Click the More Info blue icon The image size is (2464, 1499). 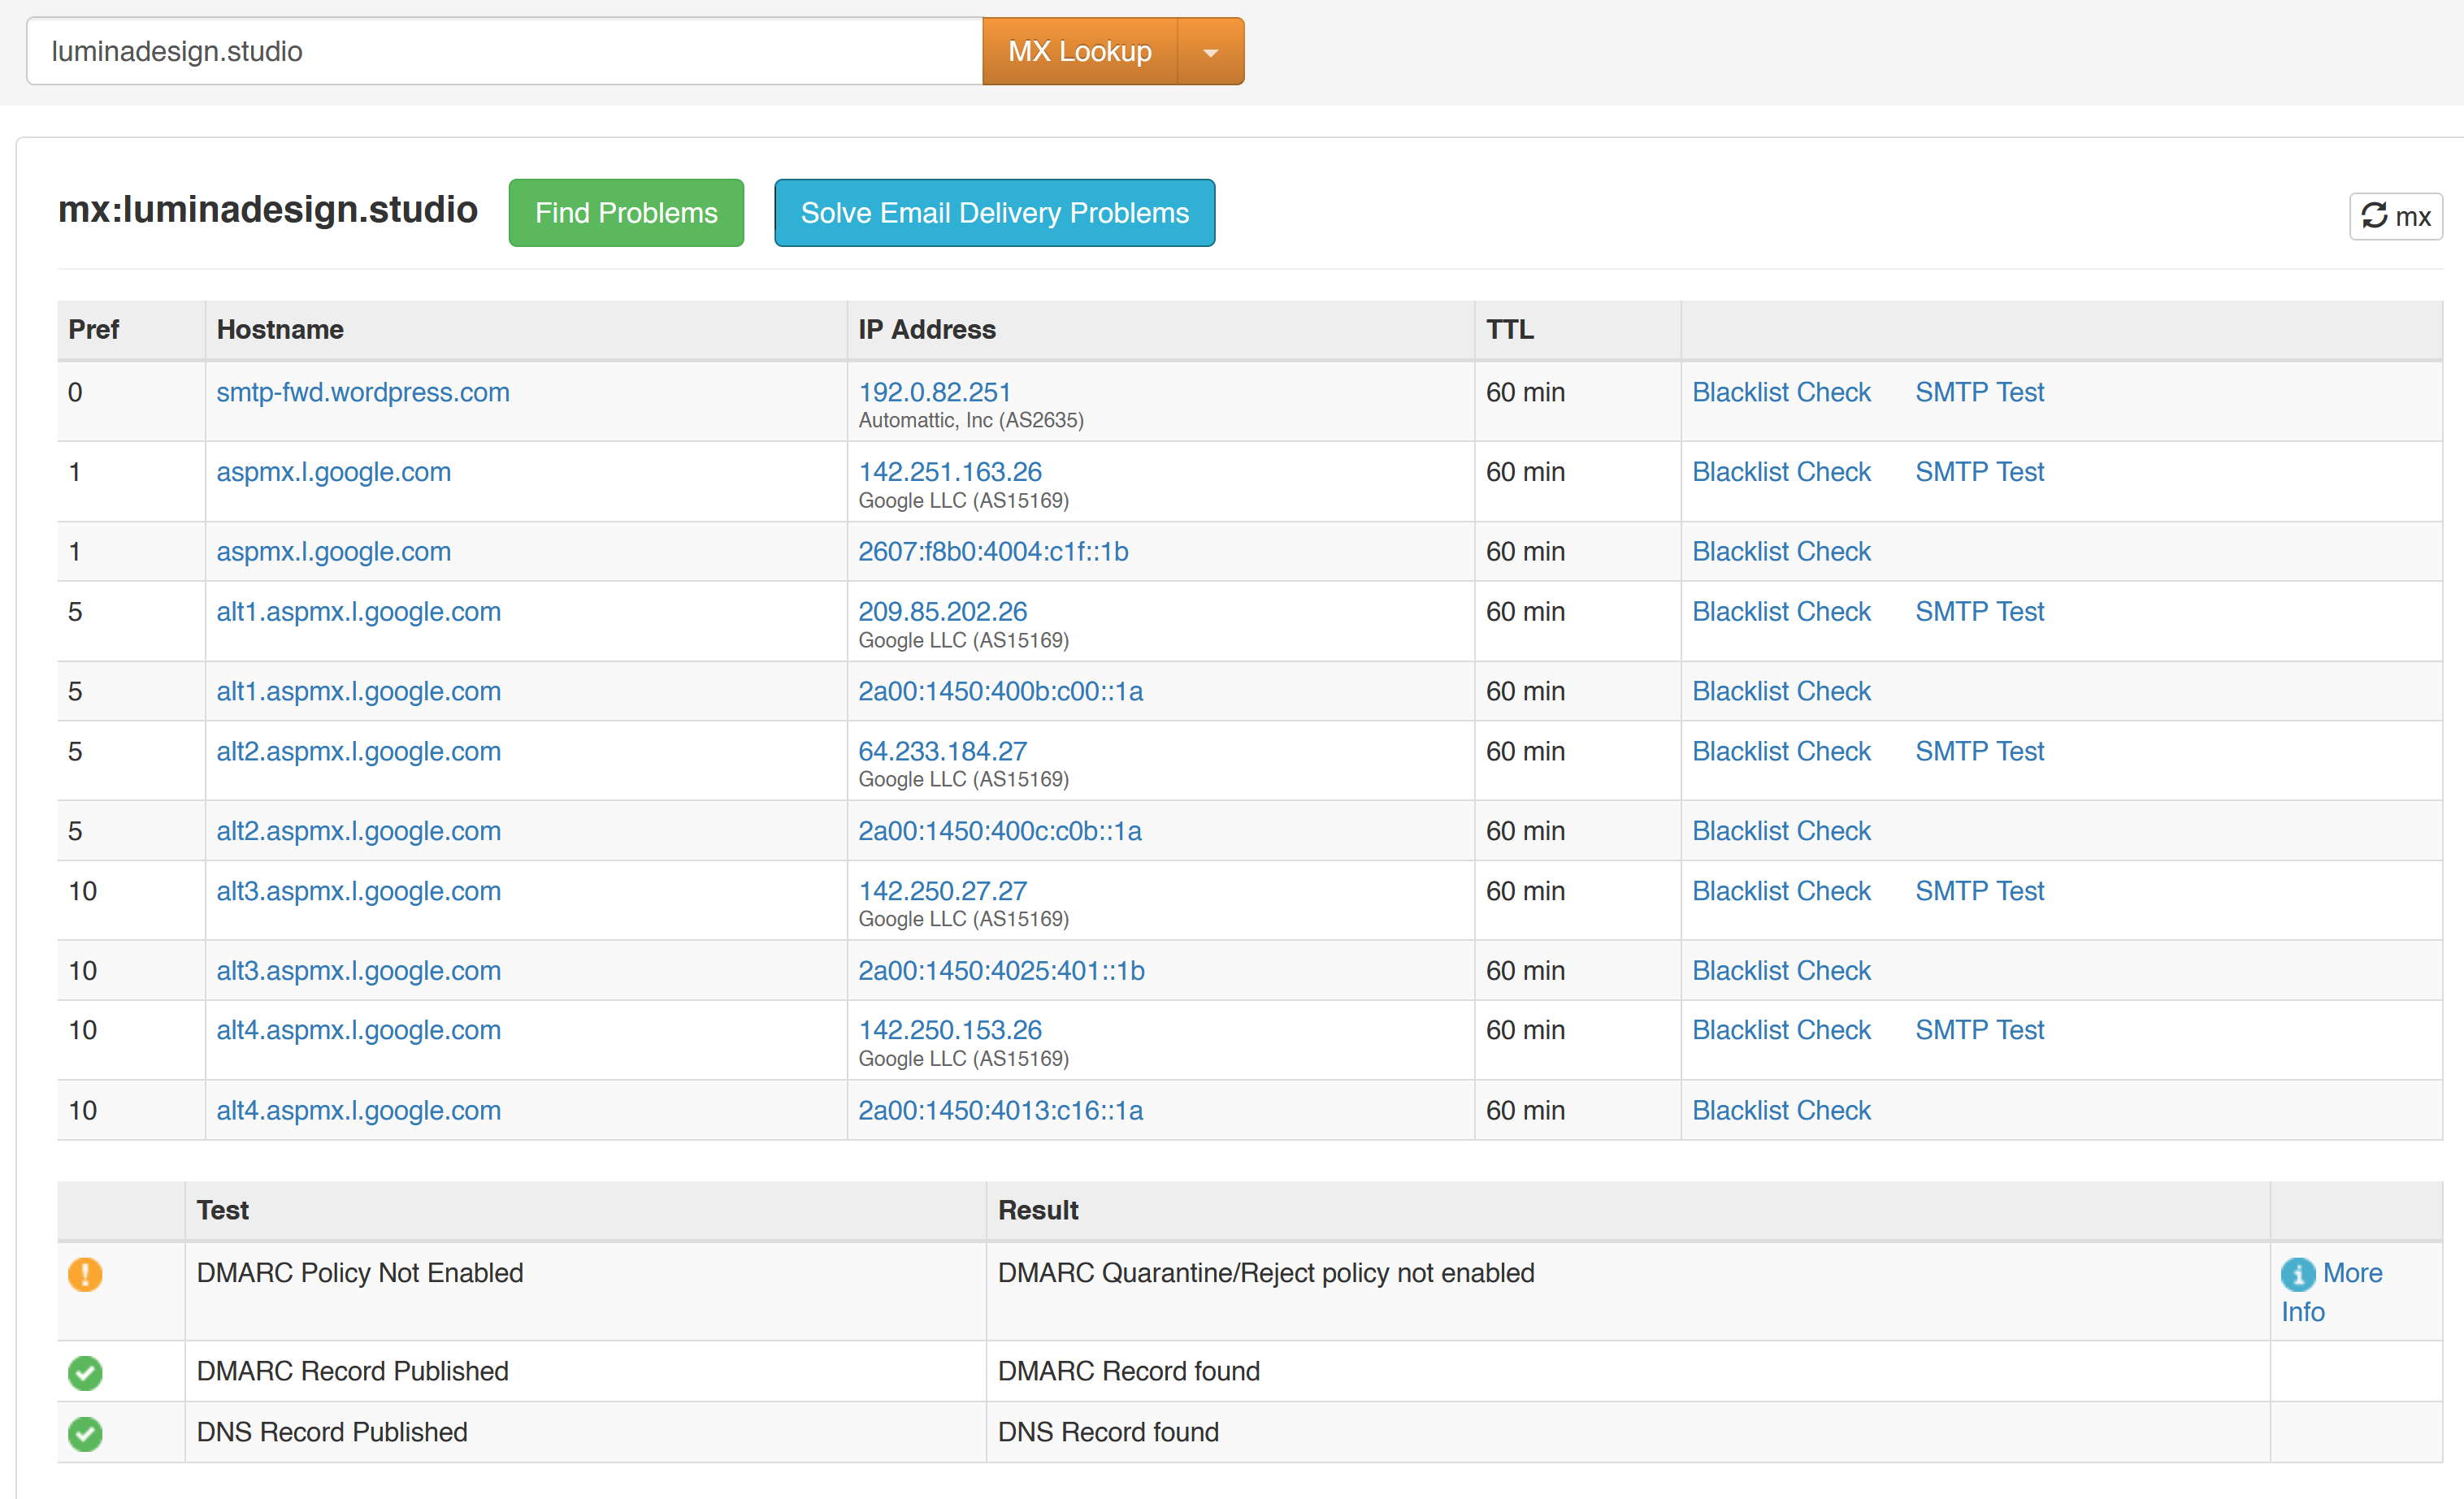[2298, 1274]
